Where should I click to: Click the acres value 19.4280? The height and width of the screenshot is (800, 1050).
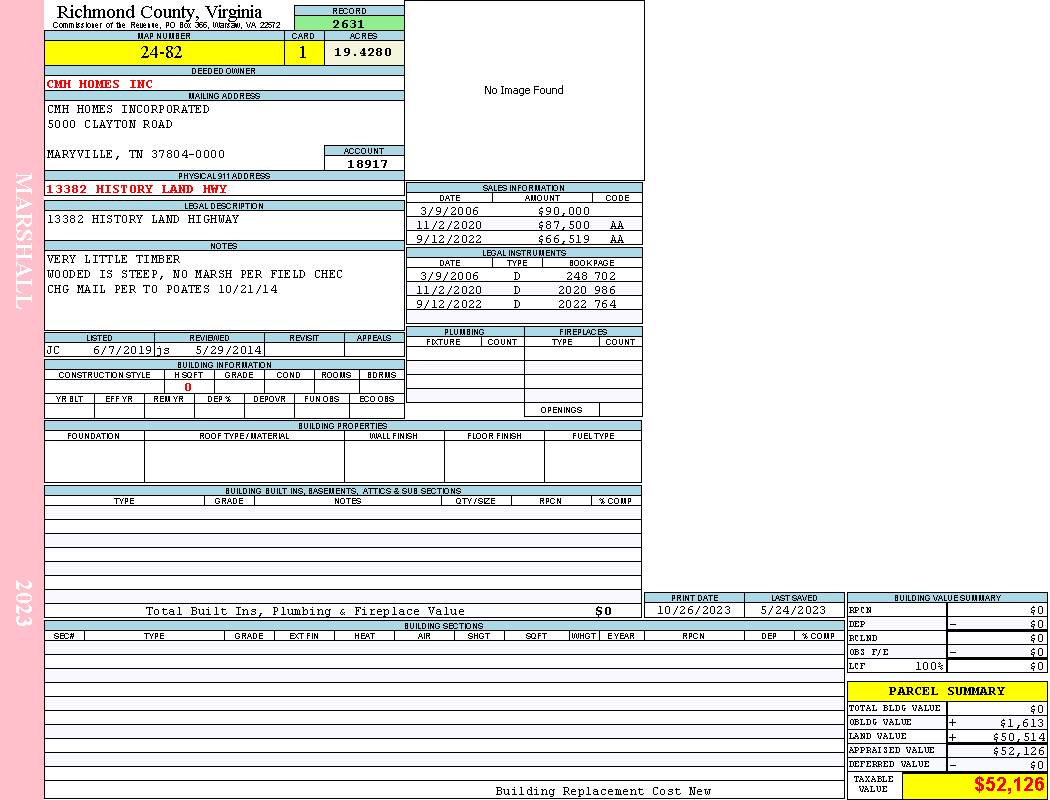363,53
